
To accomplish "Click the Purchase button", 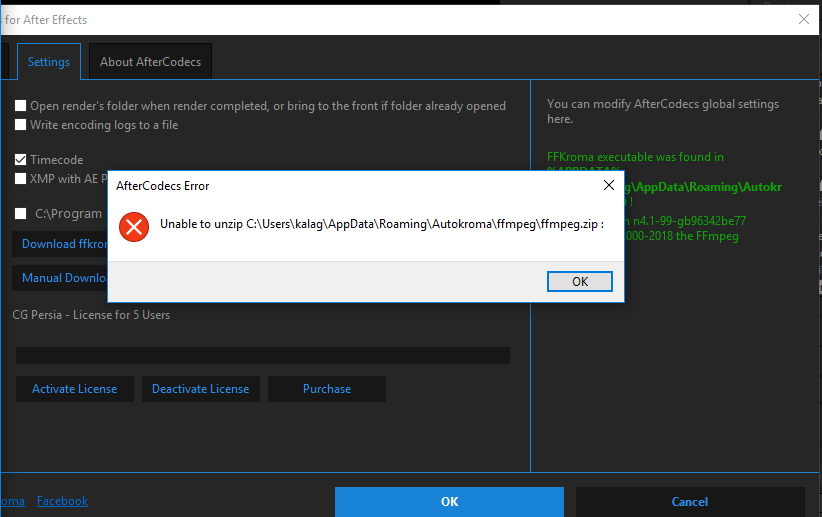I will pos(327,389).
